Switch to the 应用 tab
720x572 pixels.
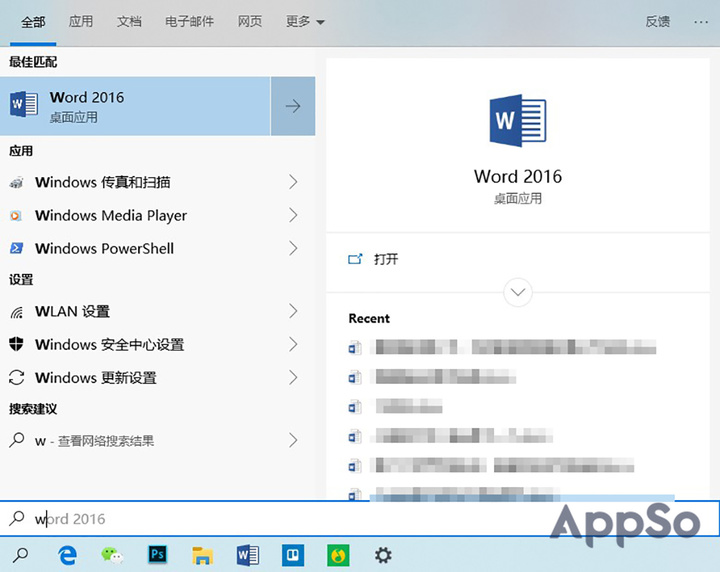click(x=81, y=21)
